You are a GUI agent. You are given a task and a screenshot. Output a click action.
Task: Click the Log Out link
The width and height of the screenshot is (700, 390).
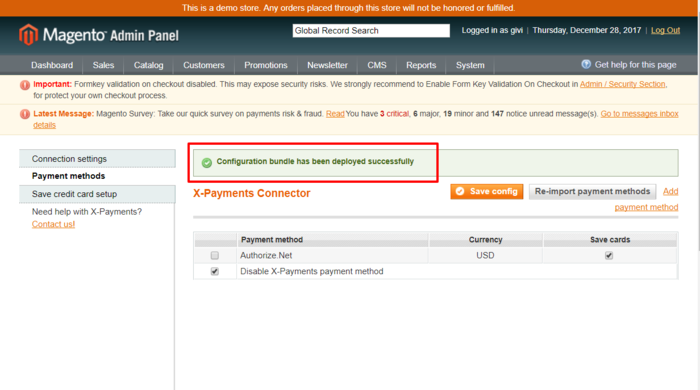[x=665, y=30]
